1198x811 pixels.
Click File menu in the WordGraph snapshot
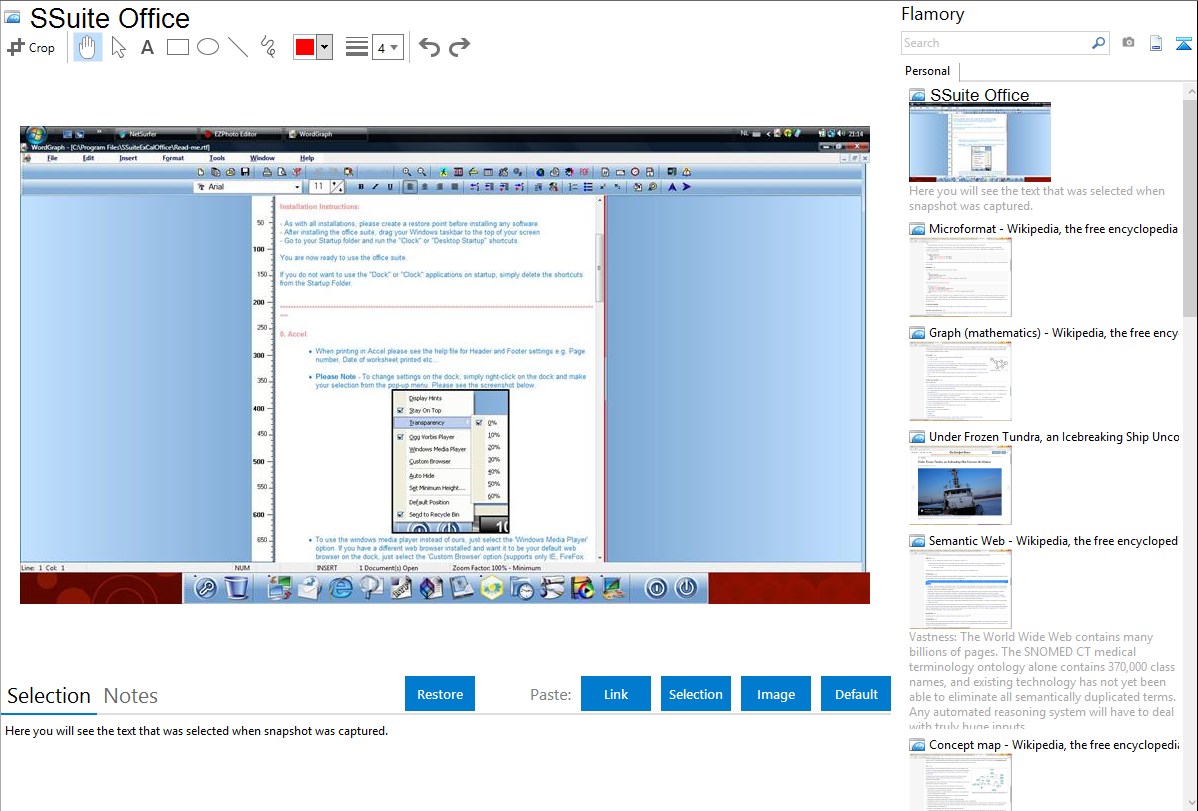tap(52, 158)
